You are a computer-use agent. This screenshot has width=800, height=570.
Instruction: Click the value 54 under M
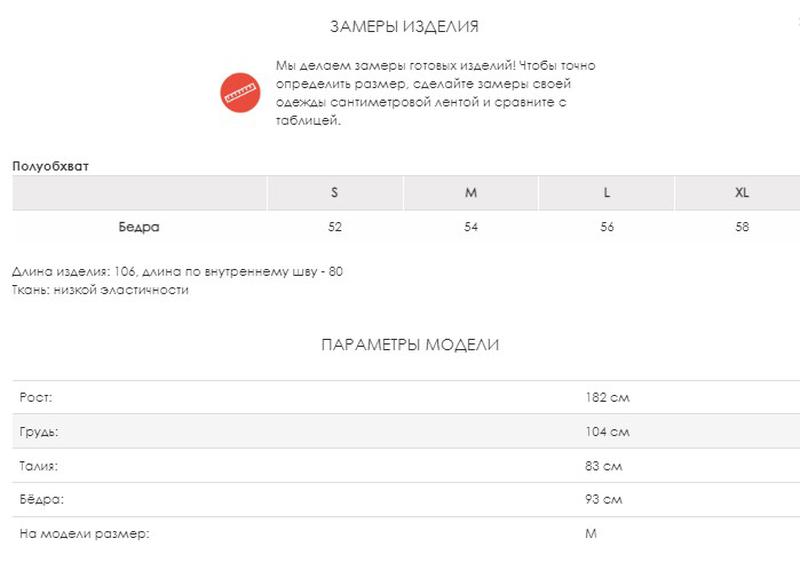[471, 227]
